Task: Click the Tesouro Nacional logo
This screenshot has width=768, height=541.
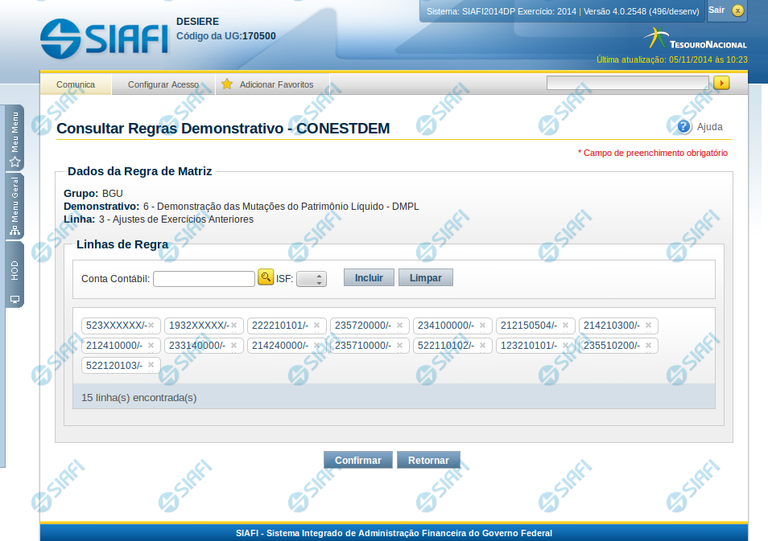Action: click(696, 39)
